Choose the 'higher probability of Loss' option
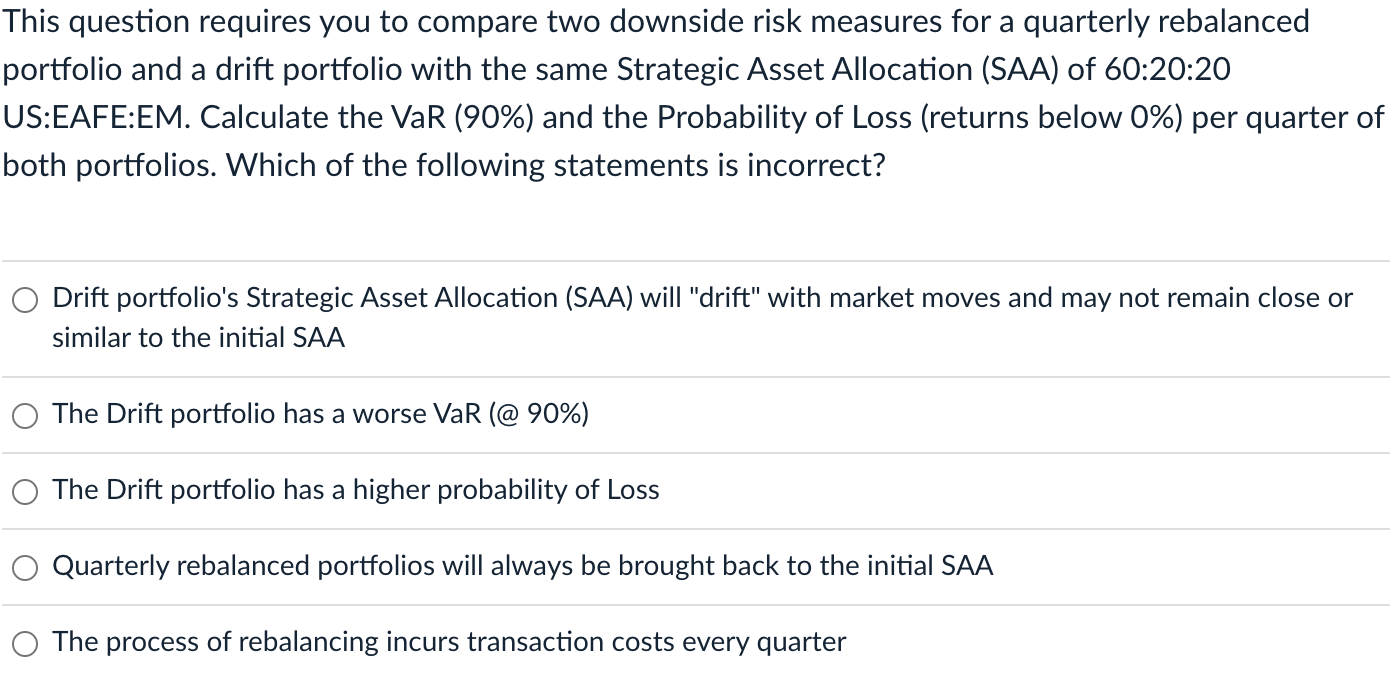Viewport: 1396px width, 696px height. click(24, 491)
